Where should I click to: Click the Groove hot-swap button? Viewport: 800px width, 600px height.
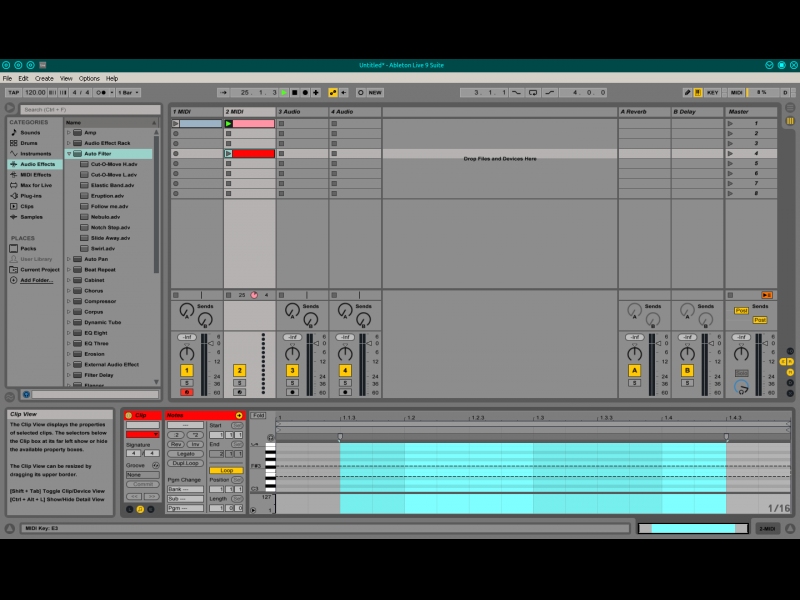(155, 465)
